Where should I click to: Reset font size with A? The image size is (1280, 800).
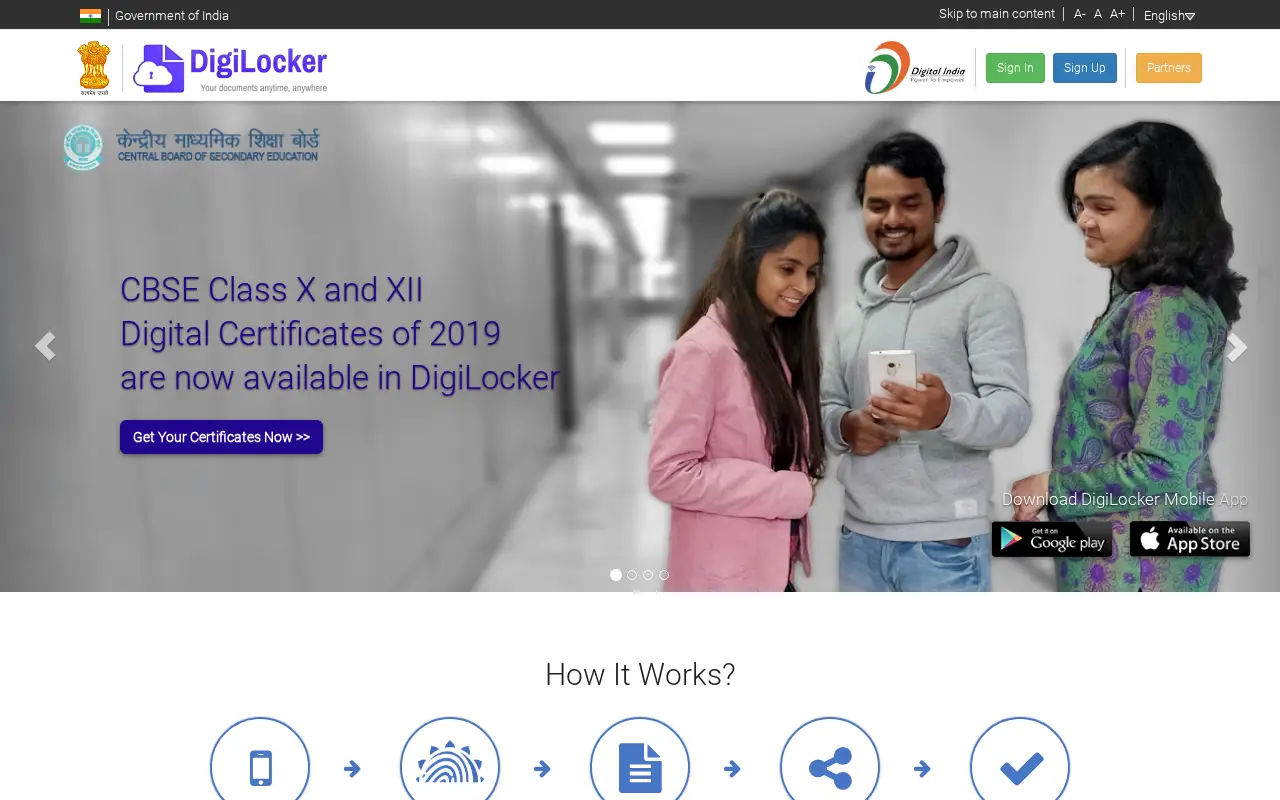click(x=1098, y=14)
